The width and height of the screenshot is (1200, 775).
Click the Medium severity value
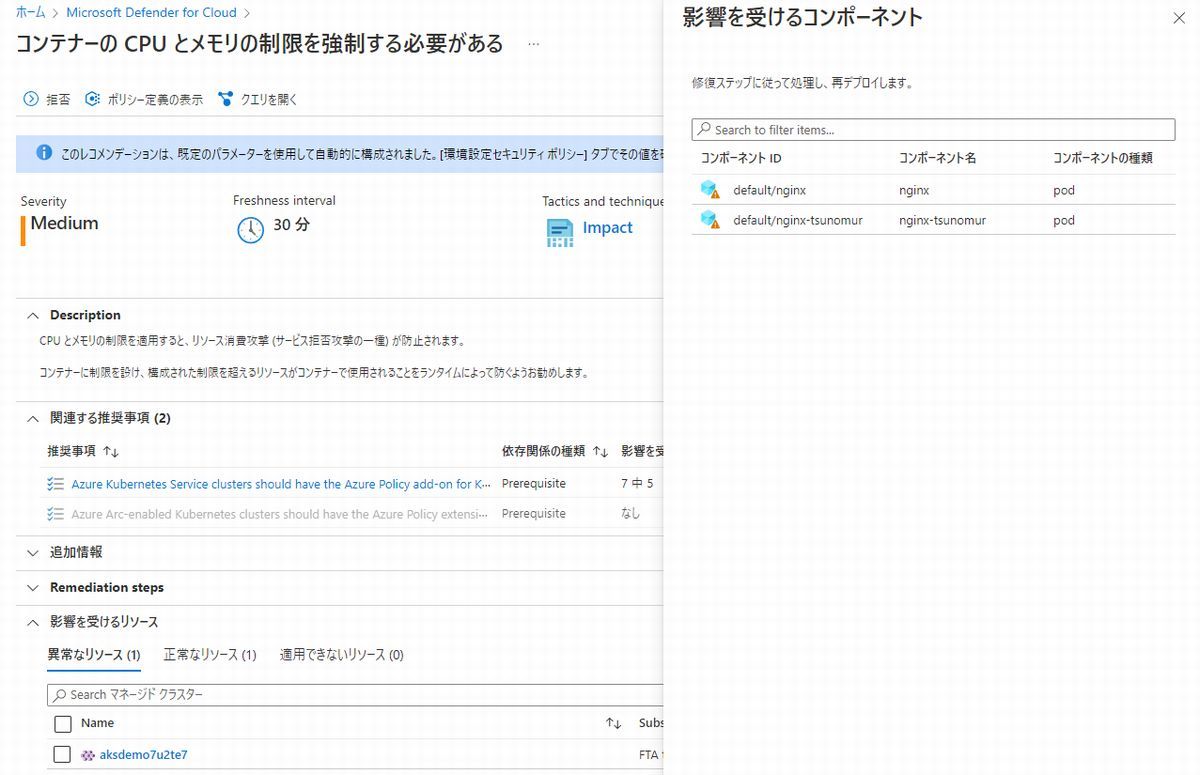[64, 224]
